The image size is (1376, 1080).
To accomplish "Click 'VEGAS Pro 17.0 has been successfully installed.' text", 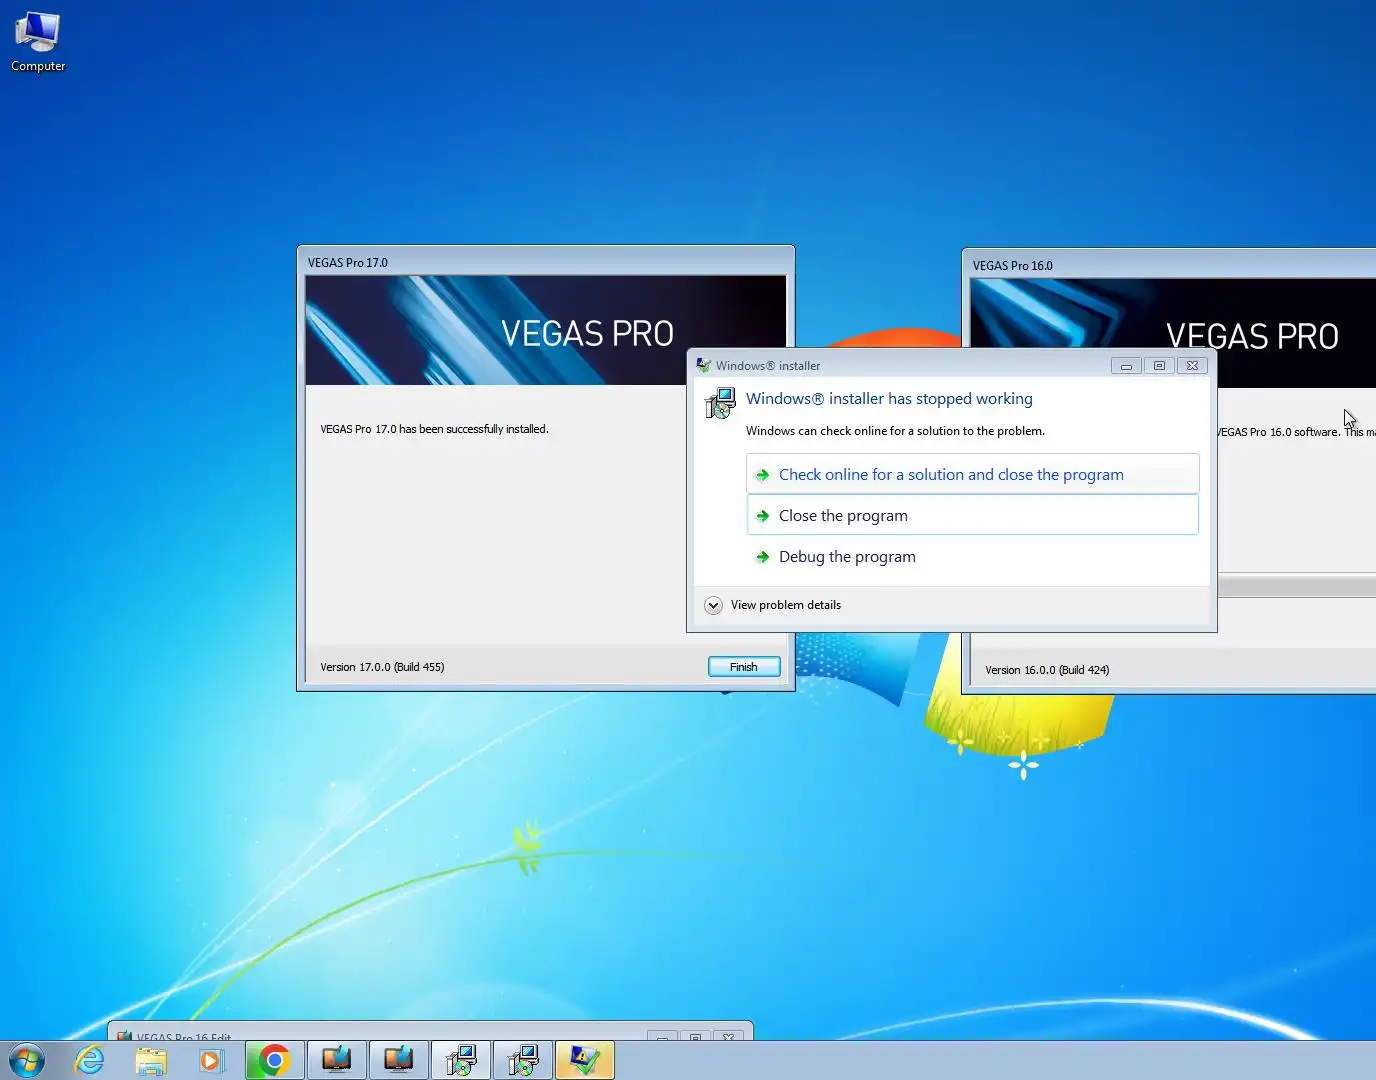I will (434, 429).
